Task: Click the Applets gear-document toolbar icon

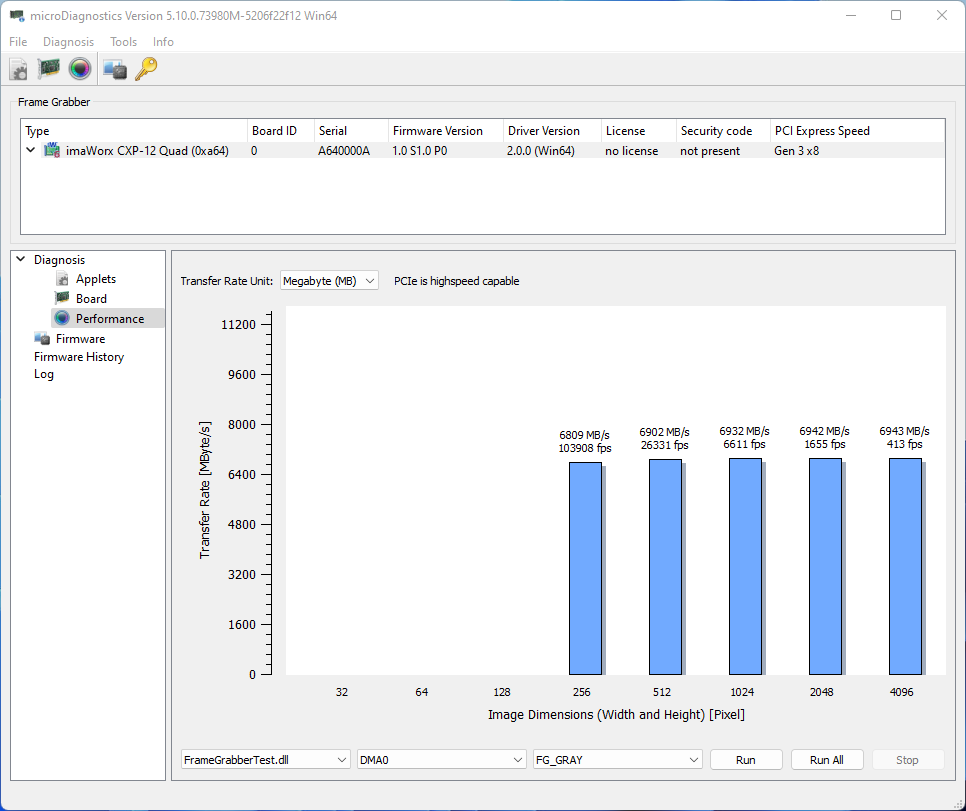Action: click(19, 69)
